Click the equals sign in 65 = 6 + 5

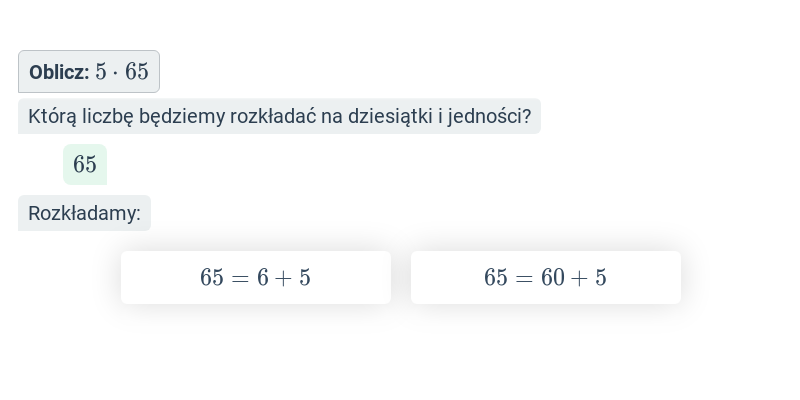(240, 278)
